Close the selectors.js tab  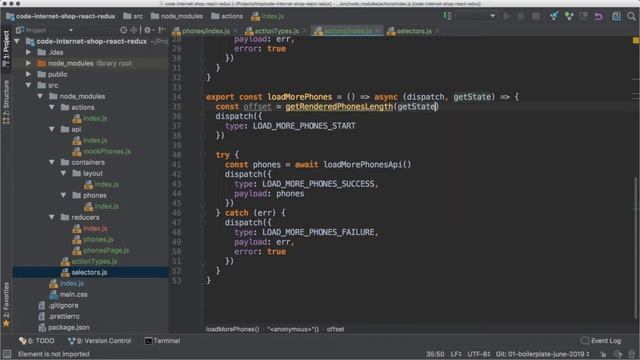[437, 31]
